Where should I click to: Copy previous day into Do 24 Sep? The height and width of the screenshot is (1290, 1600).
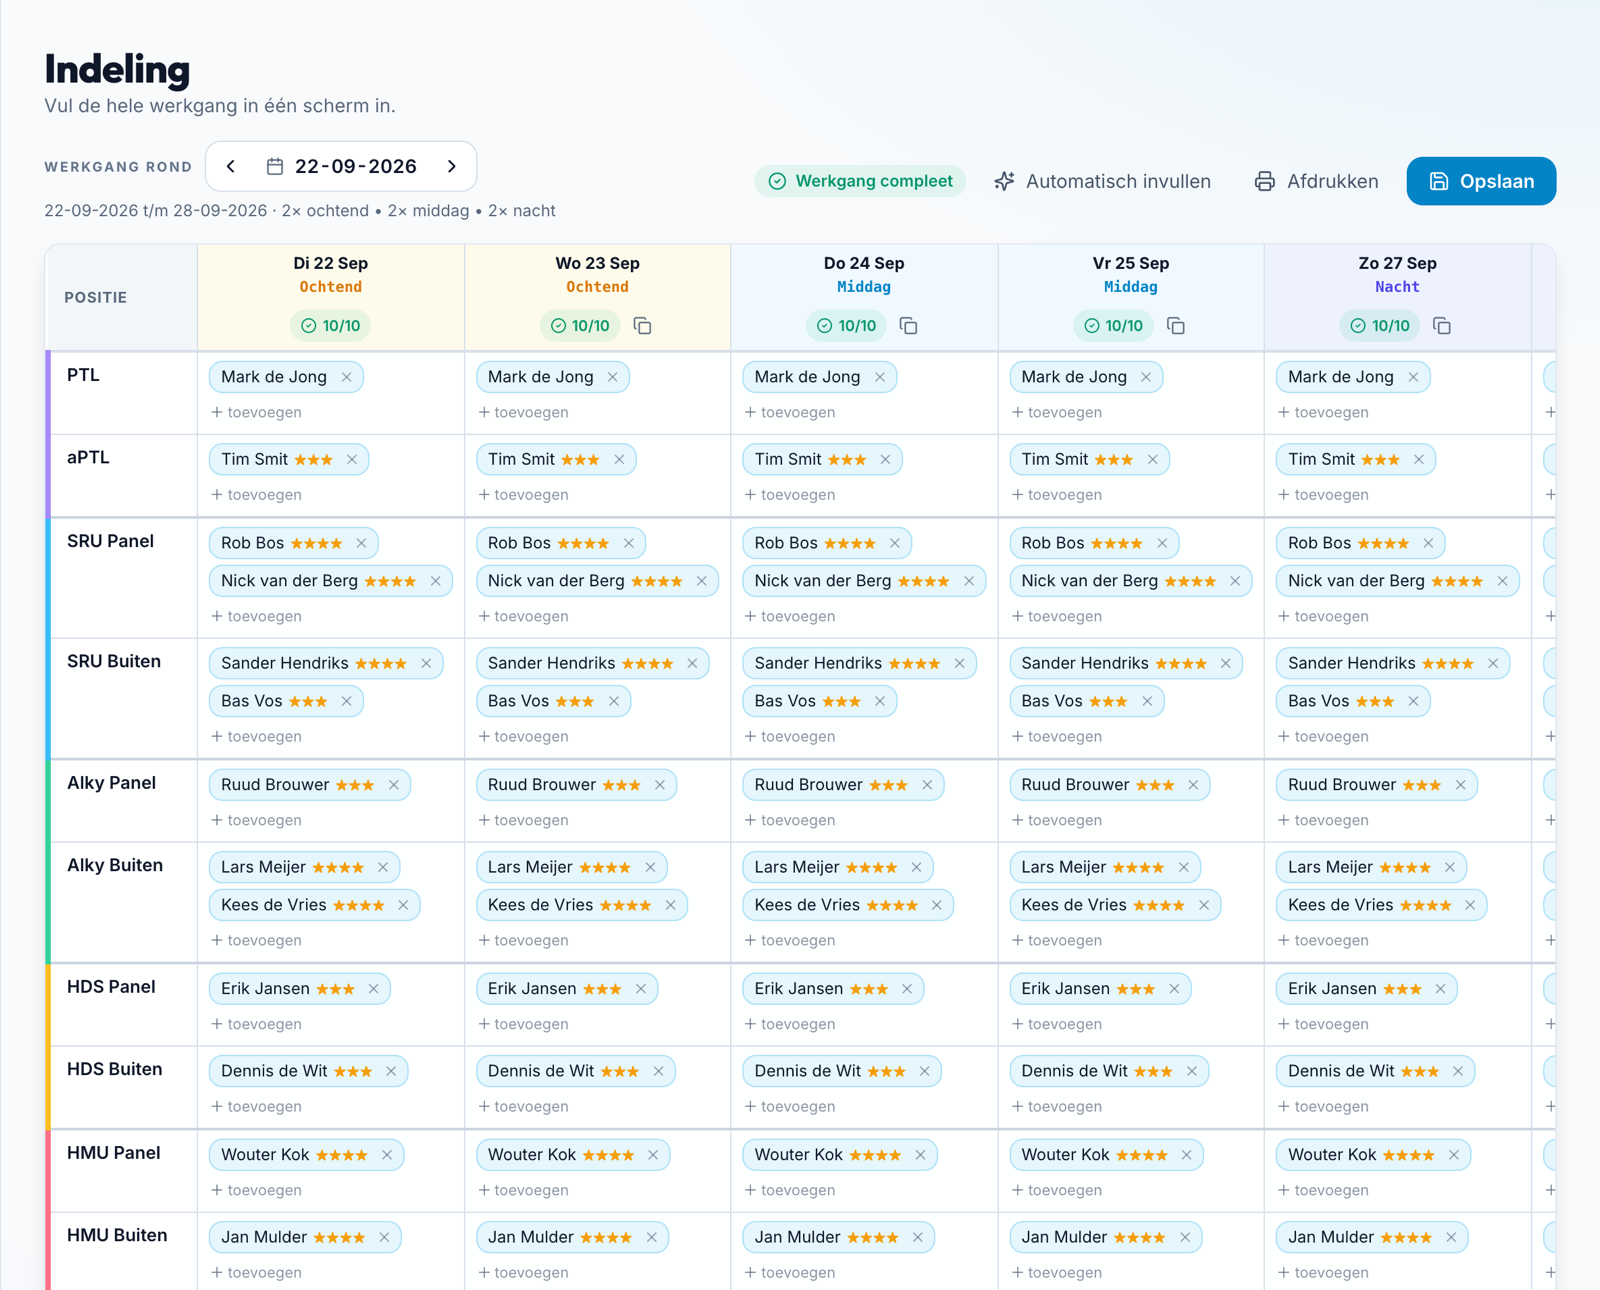909,326
